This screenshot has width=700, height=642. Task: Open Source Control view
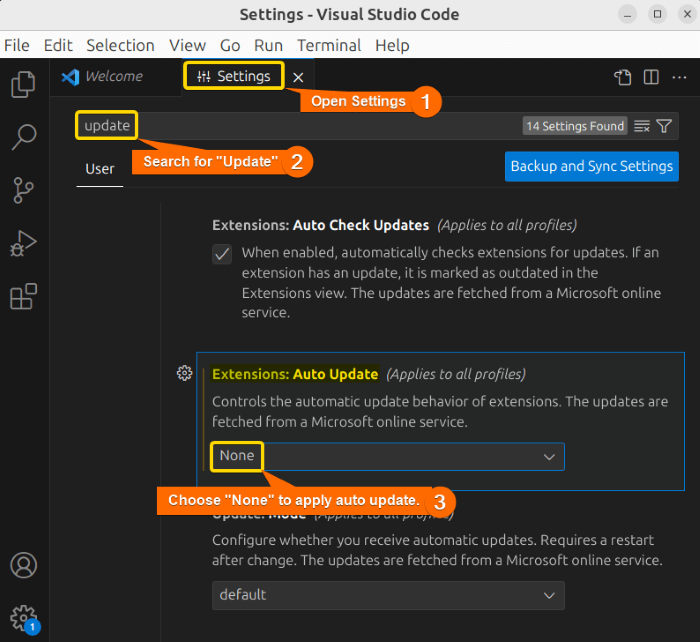pos(23,190)
